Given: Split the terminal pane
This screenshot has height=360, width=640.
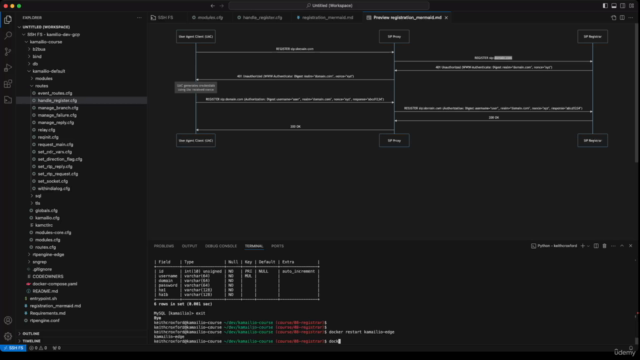Looking at the screenshot, I should (596, 246).
